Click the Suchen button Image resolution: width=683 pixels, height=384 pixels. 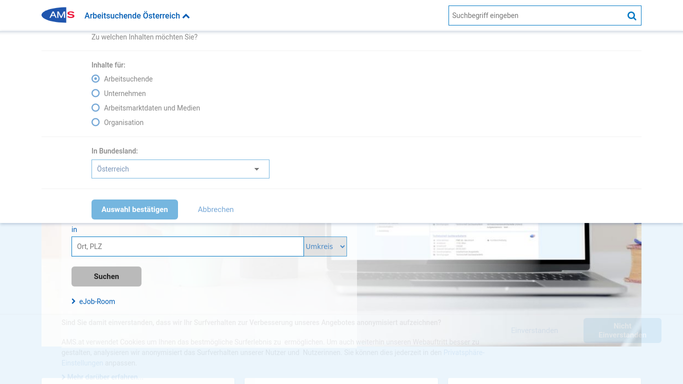[x=106, y=276]
